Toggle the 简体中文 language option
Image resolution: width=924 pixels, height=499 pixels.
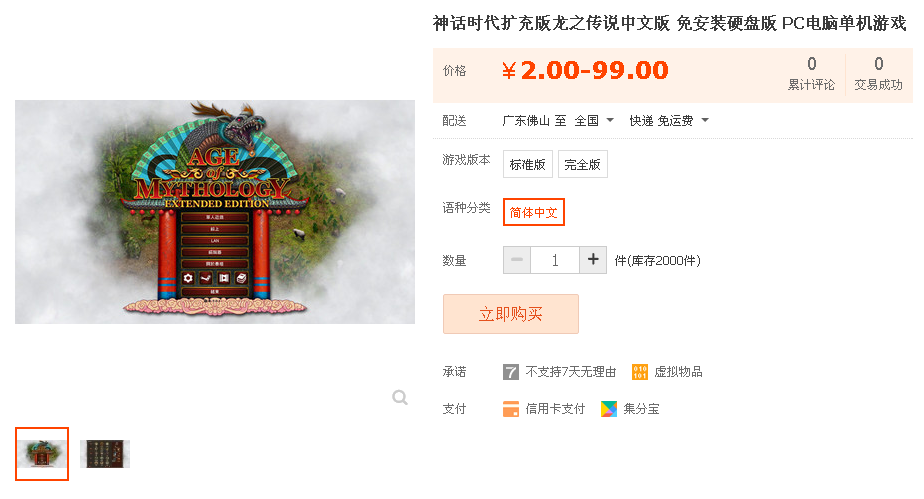[533, 212]
